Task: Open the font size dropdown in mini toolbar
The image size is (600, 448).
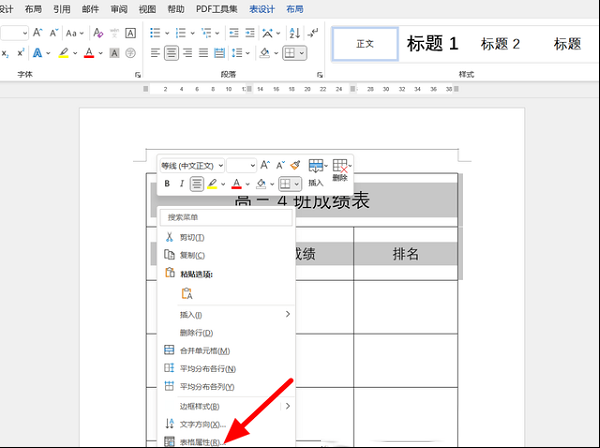Action: point(253,166)
